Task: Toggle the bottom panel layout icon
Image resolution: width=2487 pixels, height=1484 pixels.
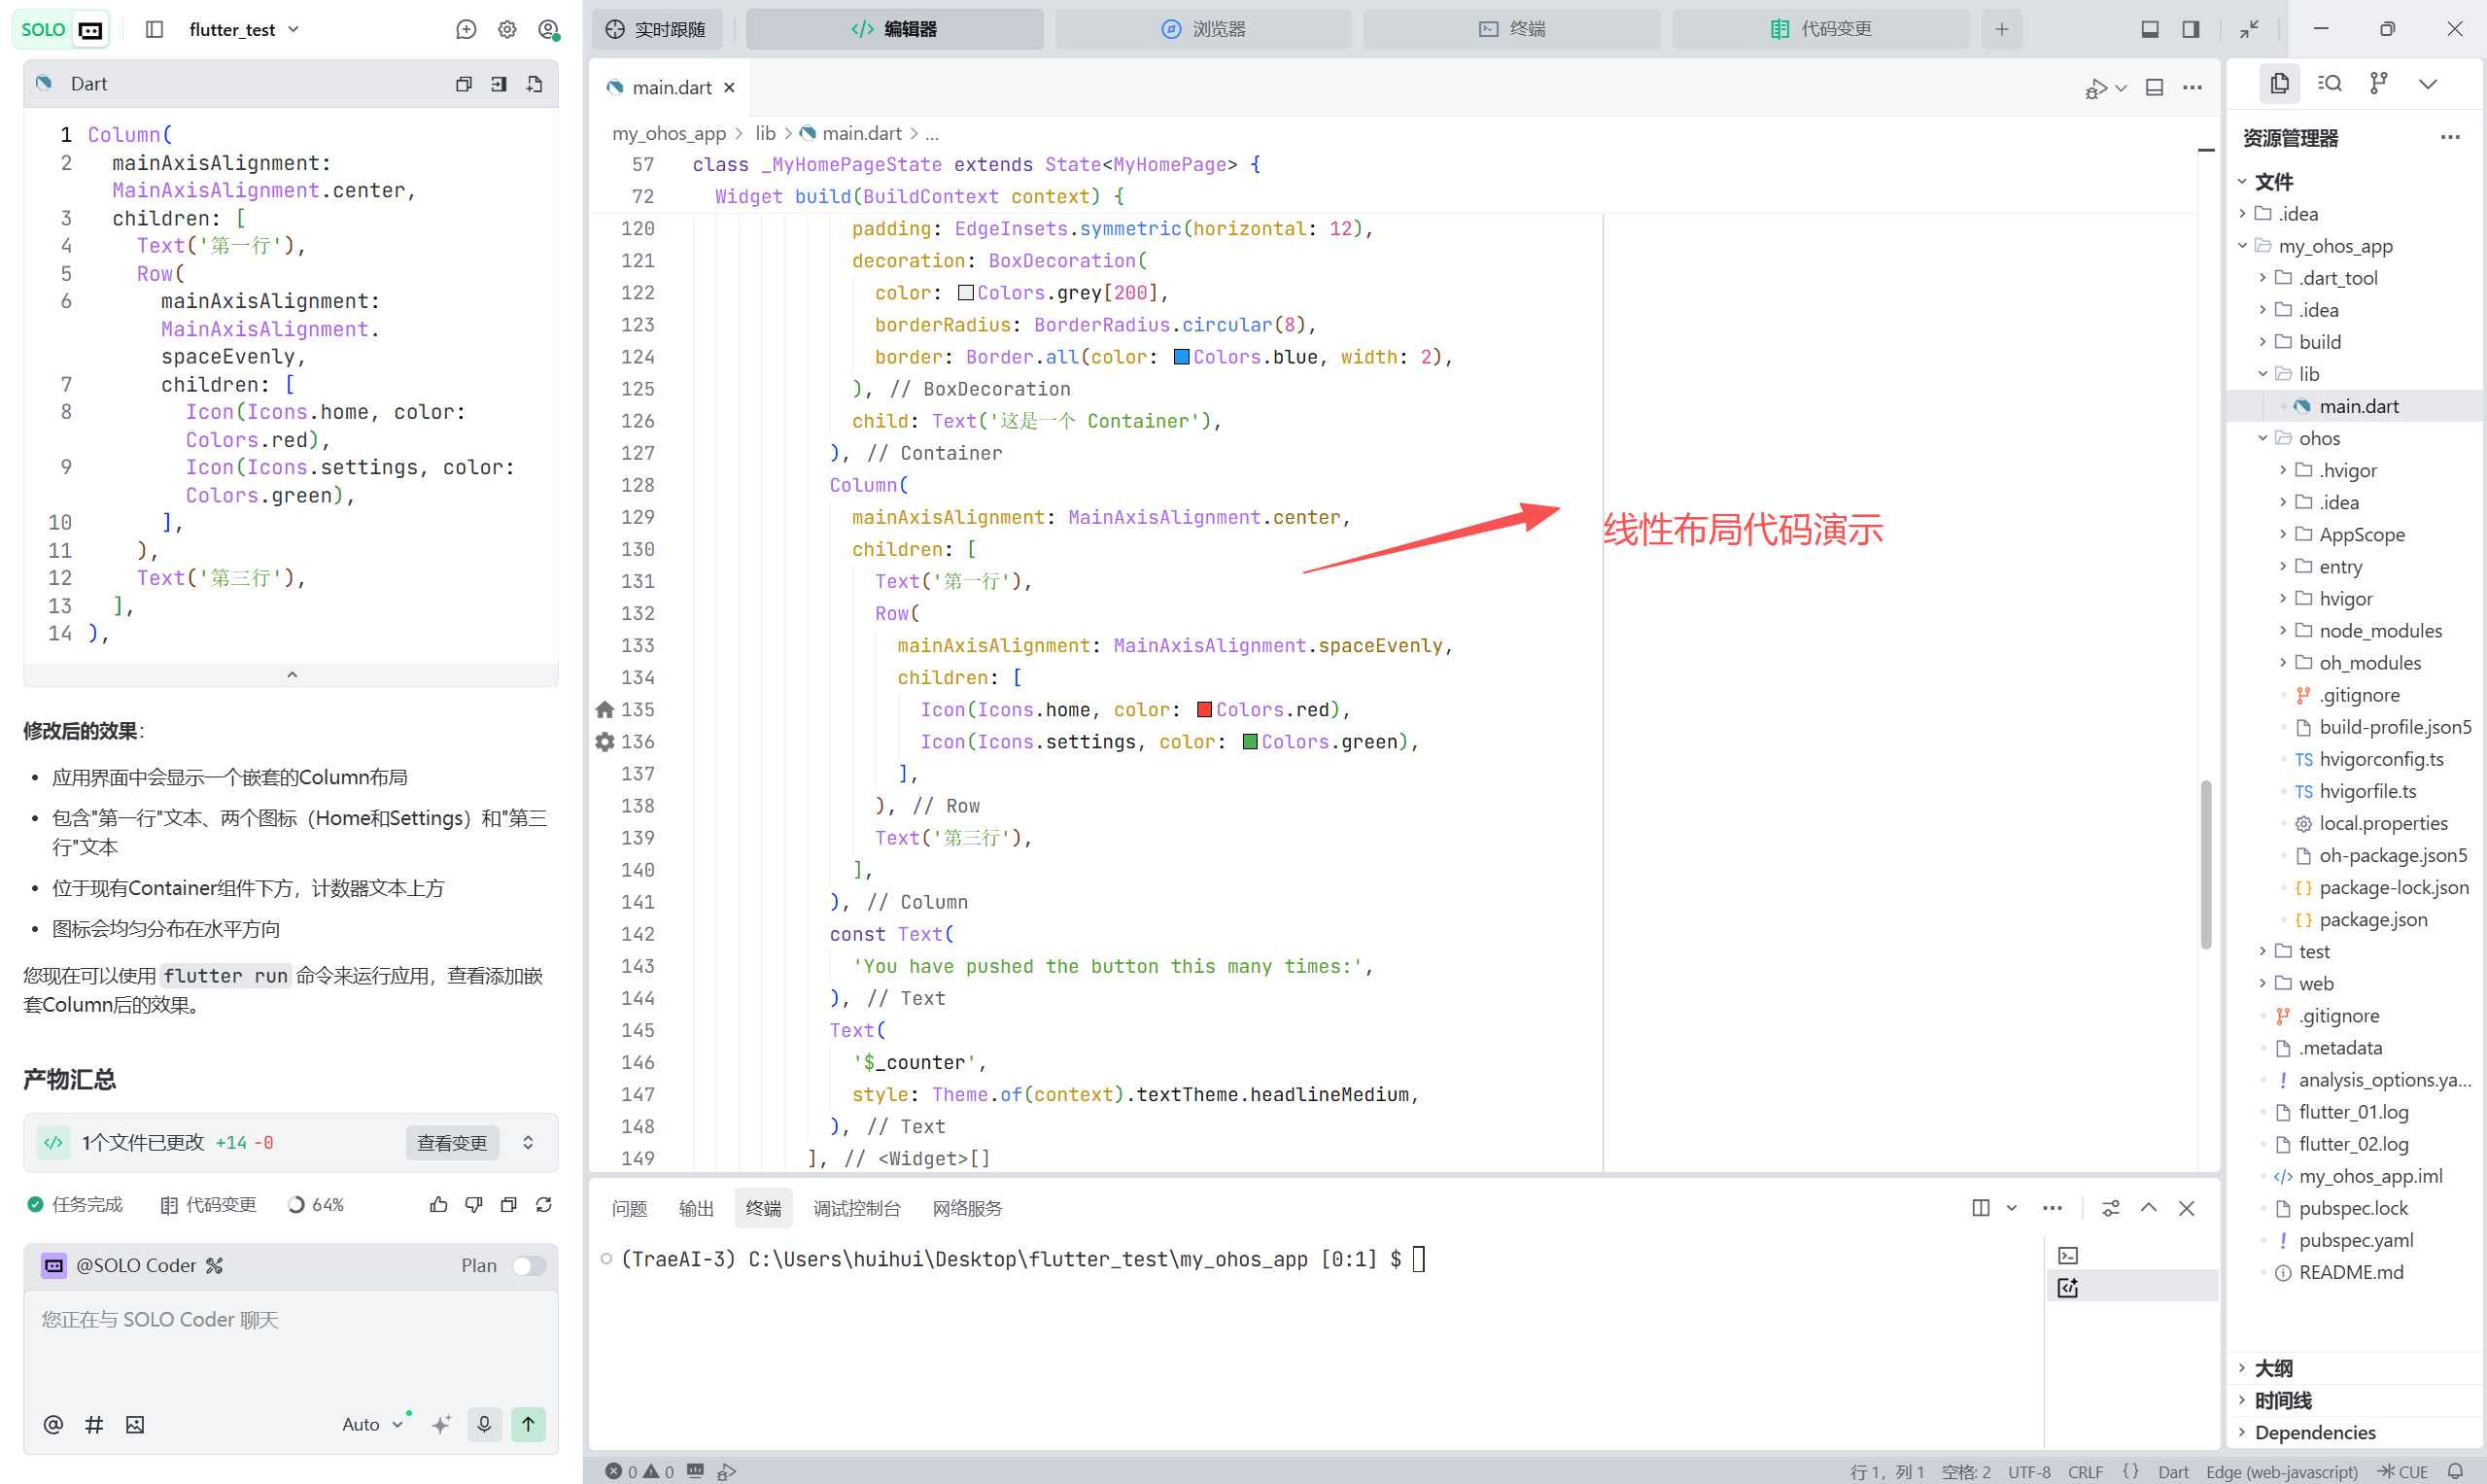Action: tap(2149, 29)
